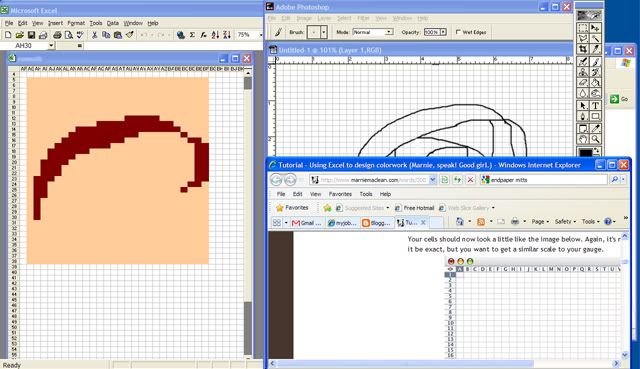Viewport: 640px width, 369px height.
Task: Expand Excel's Name Box dropdown arrow
Action: [51, 46]
